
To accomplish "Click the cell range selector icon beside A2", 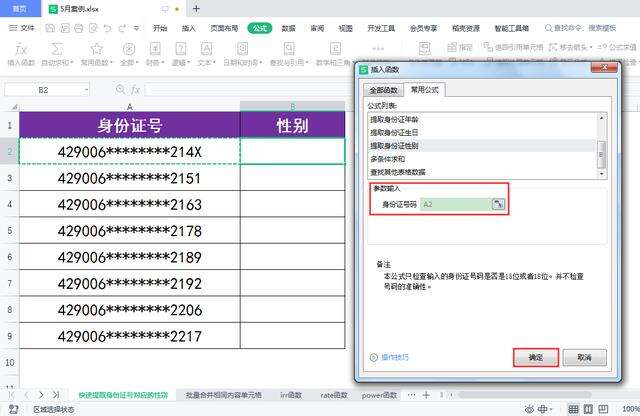I will 498,204.
